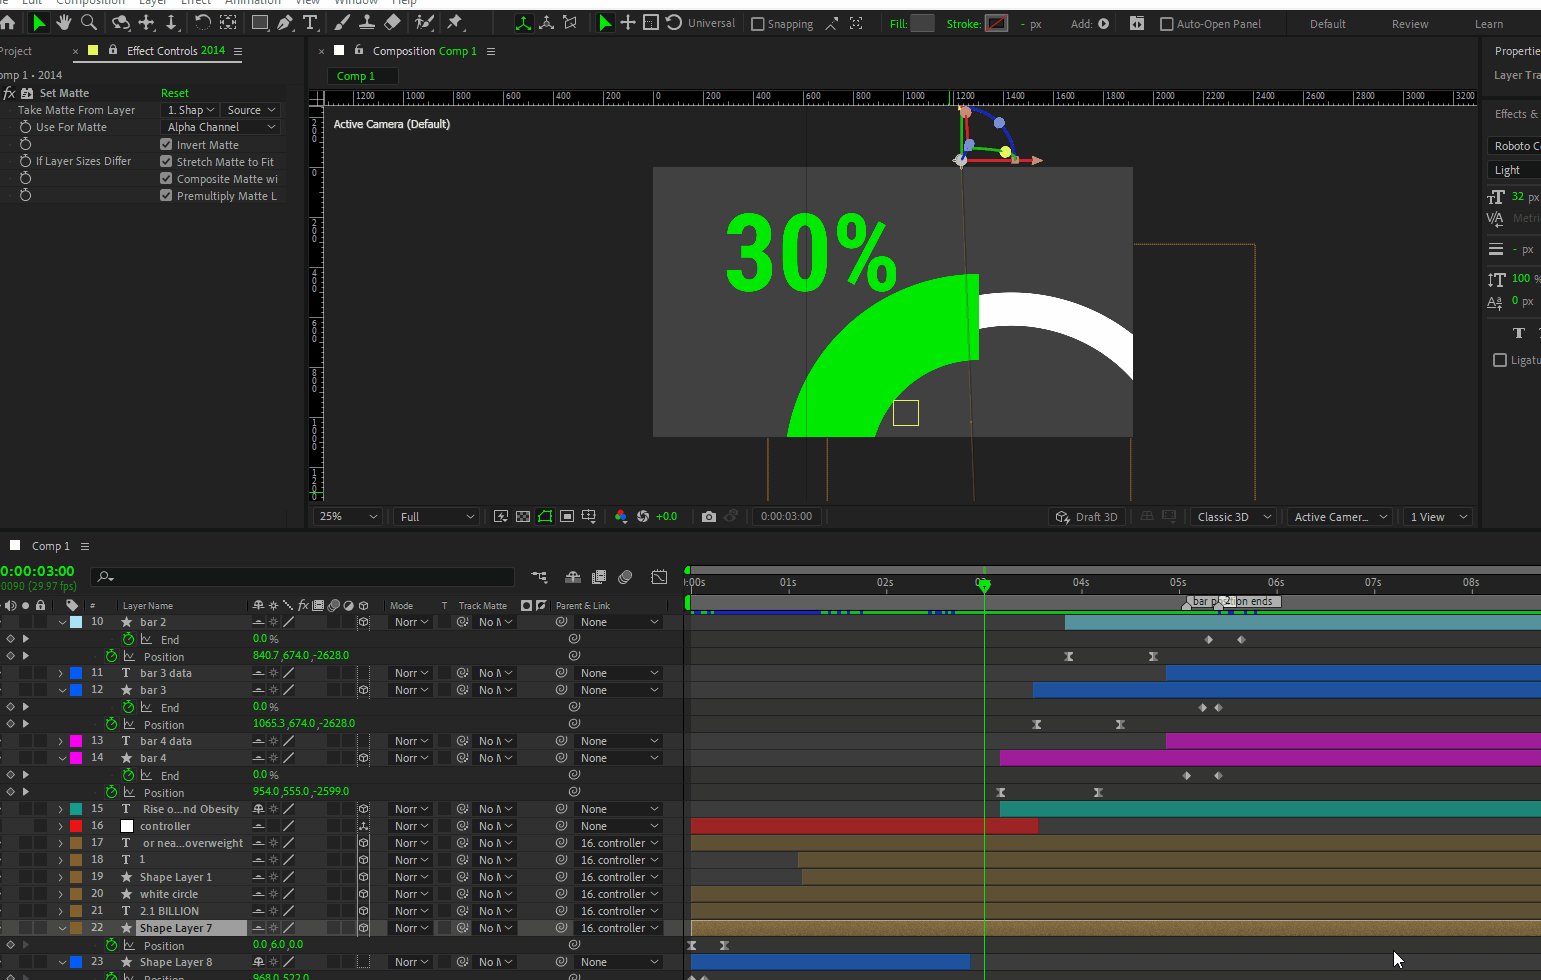Open Use For Matte Alpha Channel dropdown
The image size is (1541, 980).
tap(221, 127)
